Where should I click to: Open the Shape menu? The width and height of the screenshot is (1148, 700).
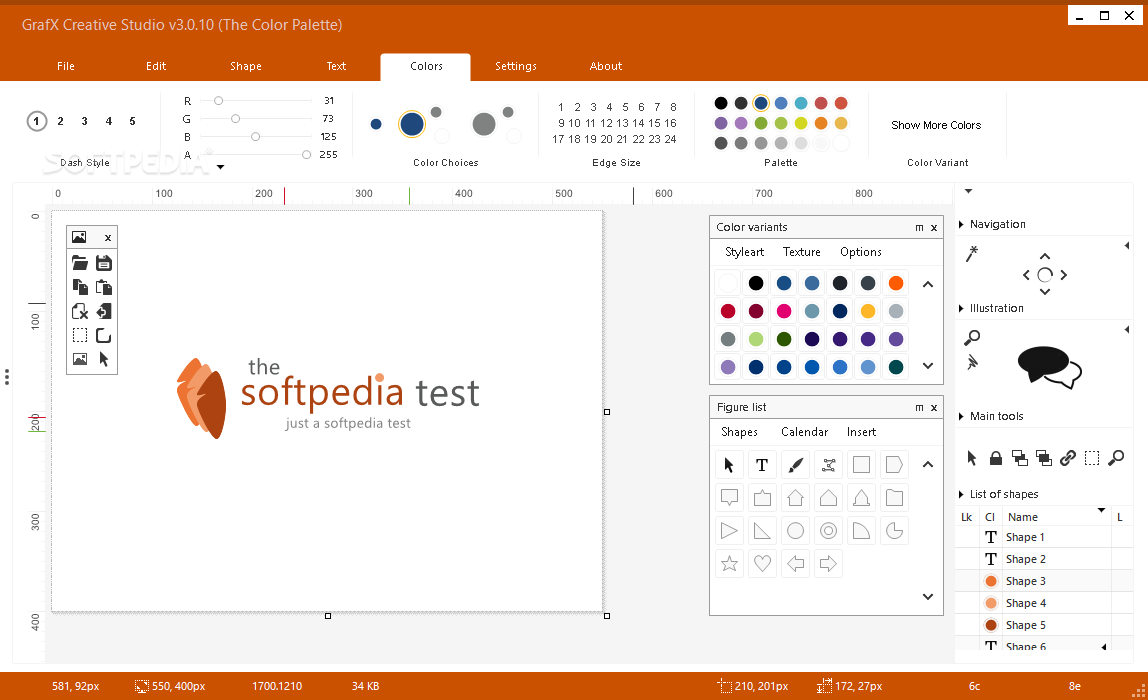[246, 66]
